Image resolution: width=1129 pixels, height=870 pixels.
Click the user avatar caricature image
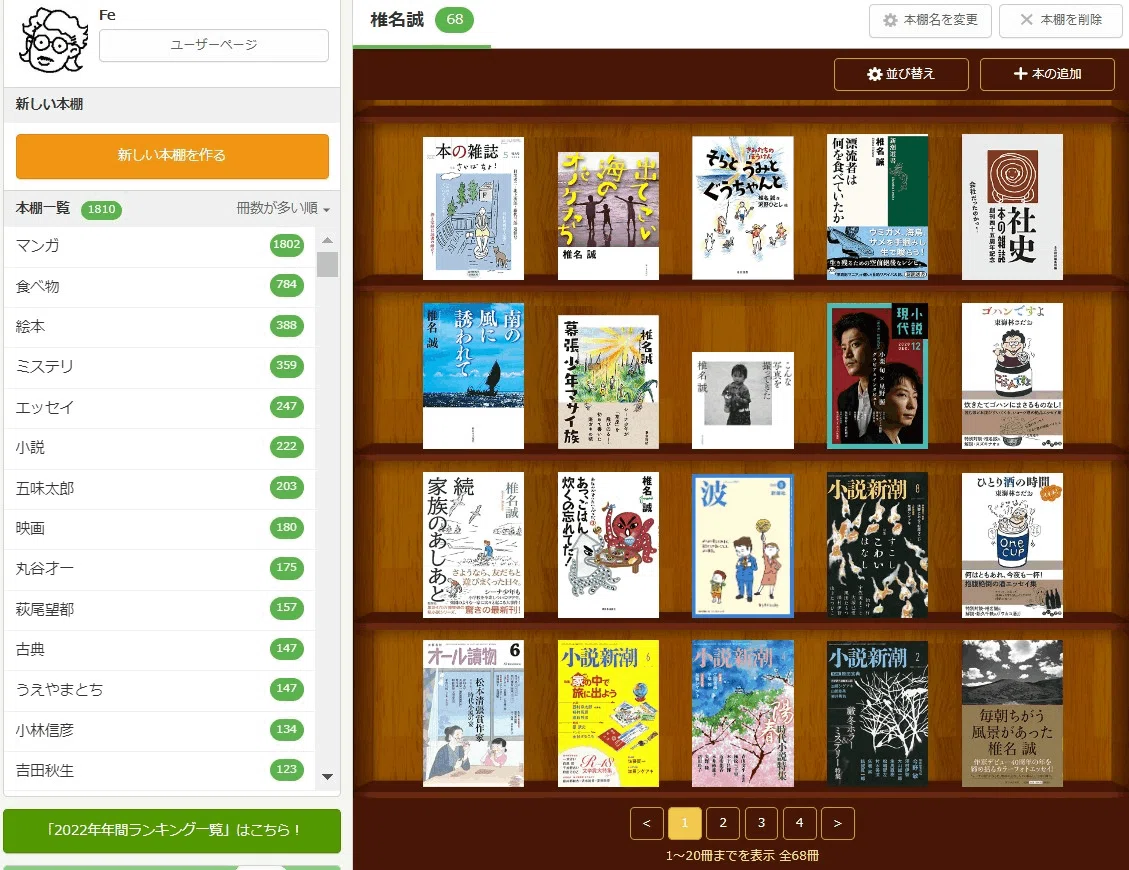pyautogui.click(x=53, y=40)
